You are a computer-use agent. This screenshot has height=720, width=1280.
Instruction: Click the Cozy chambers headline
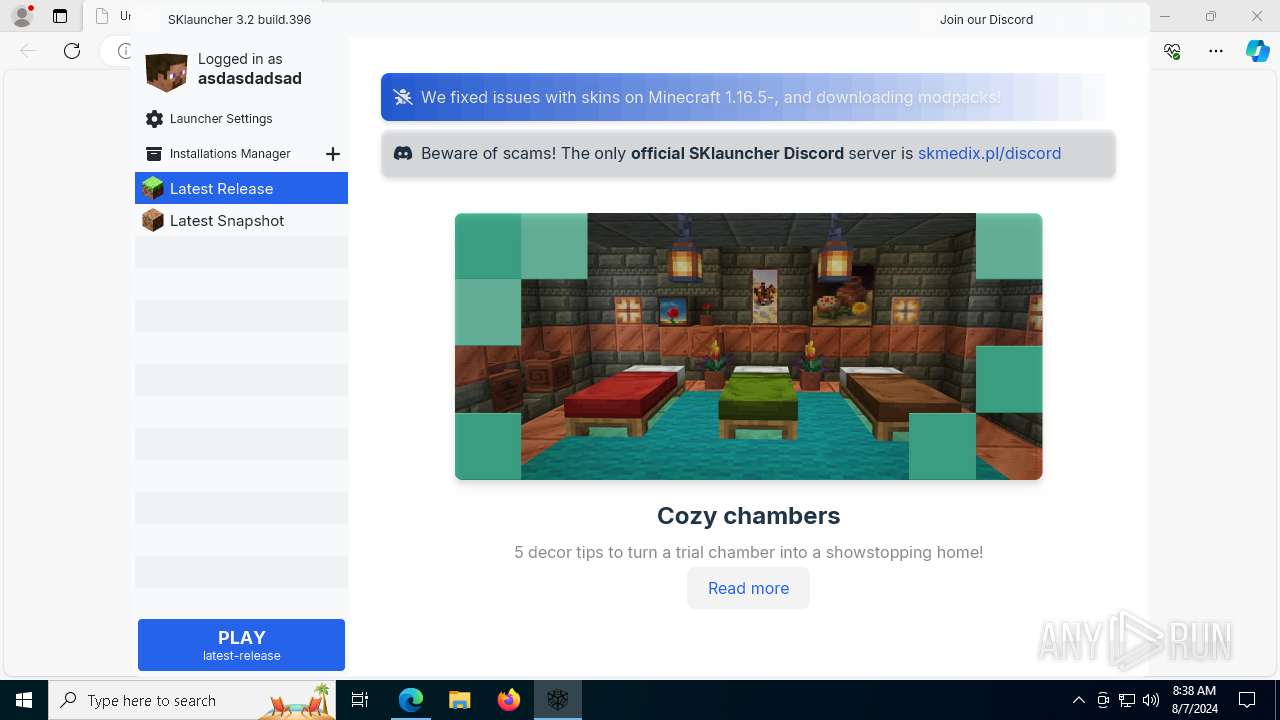748,516
